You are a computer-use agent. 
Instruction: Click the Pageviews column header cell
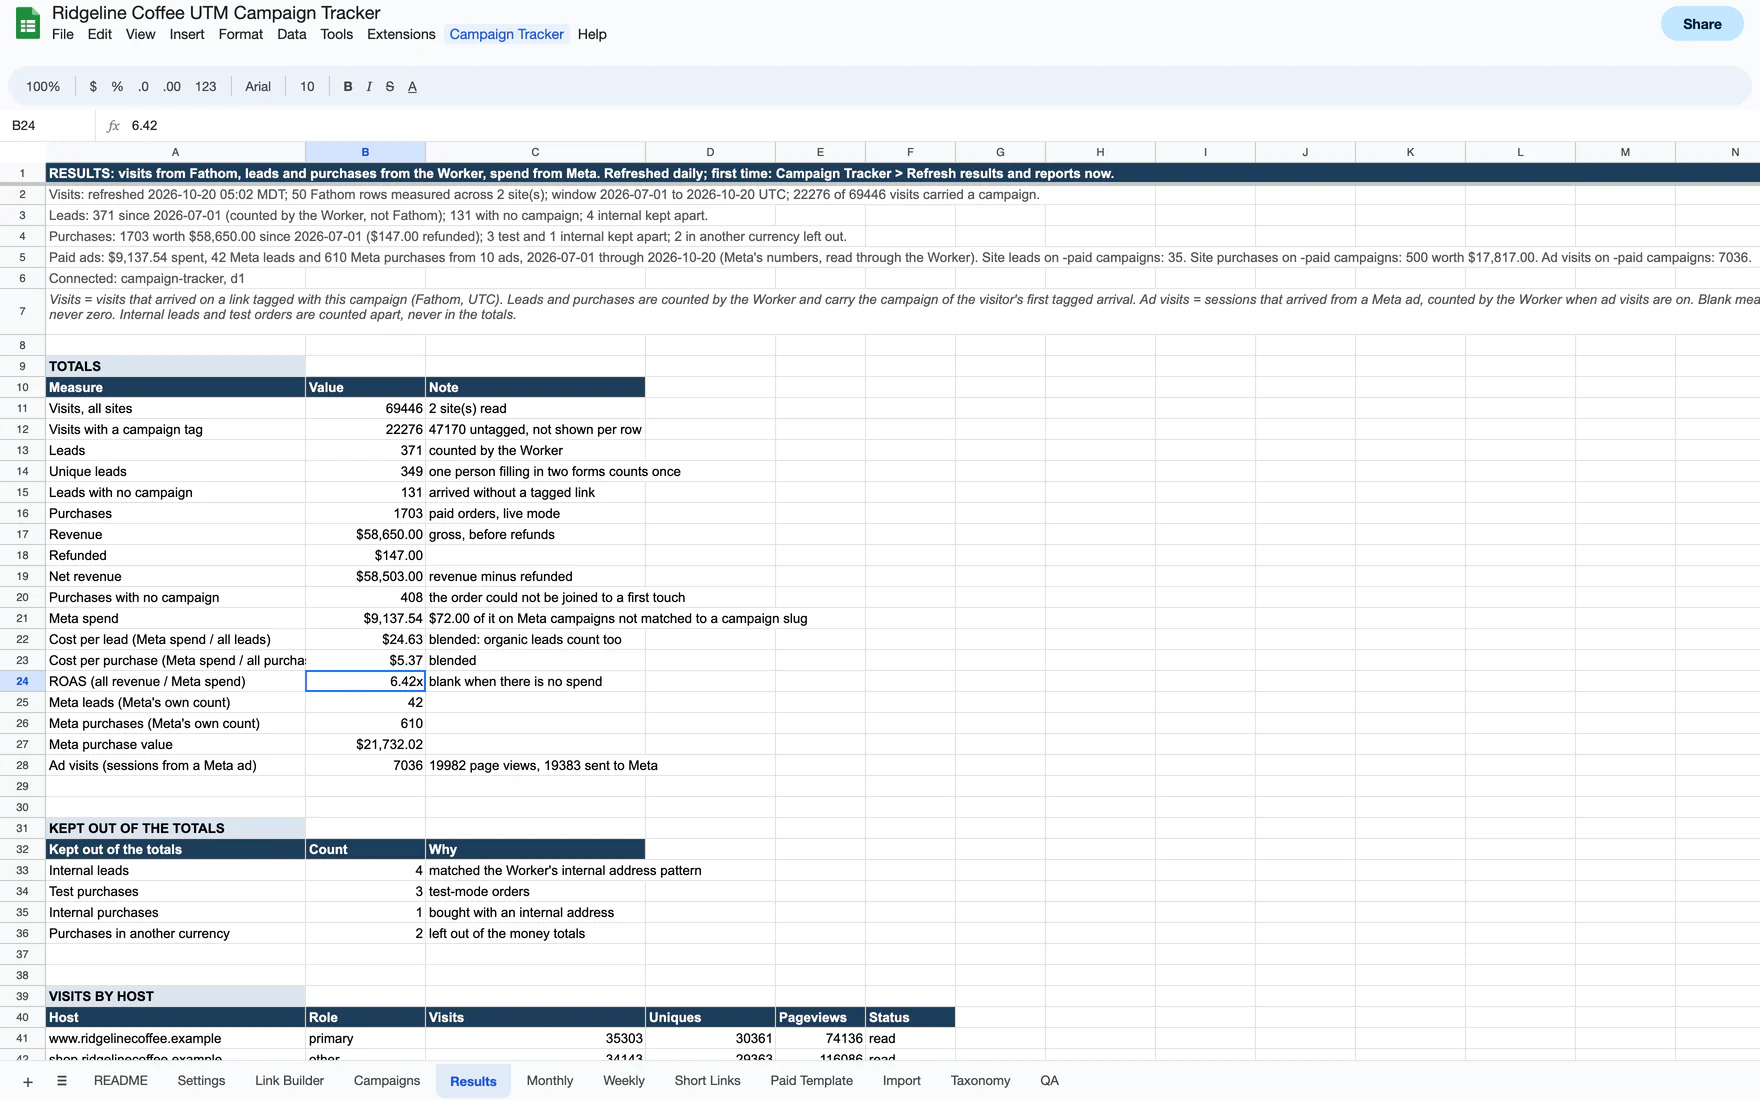(x=820, y=1018)
